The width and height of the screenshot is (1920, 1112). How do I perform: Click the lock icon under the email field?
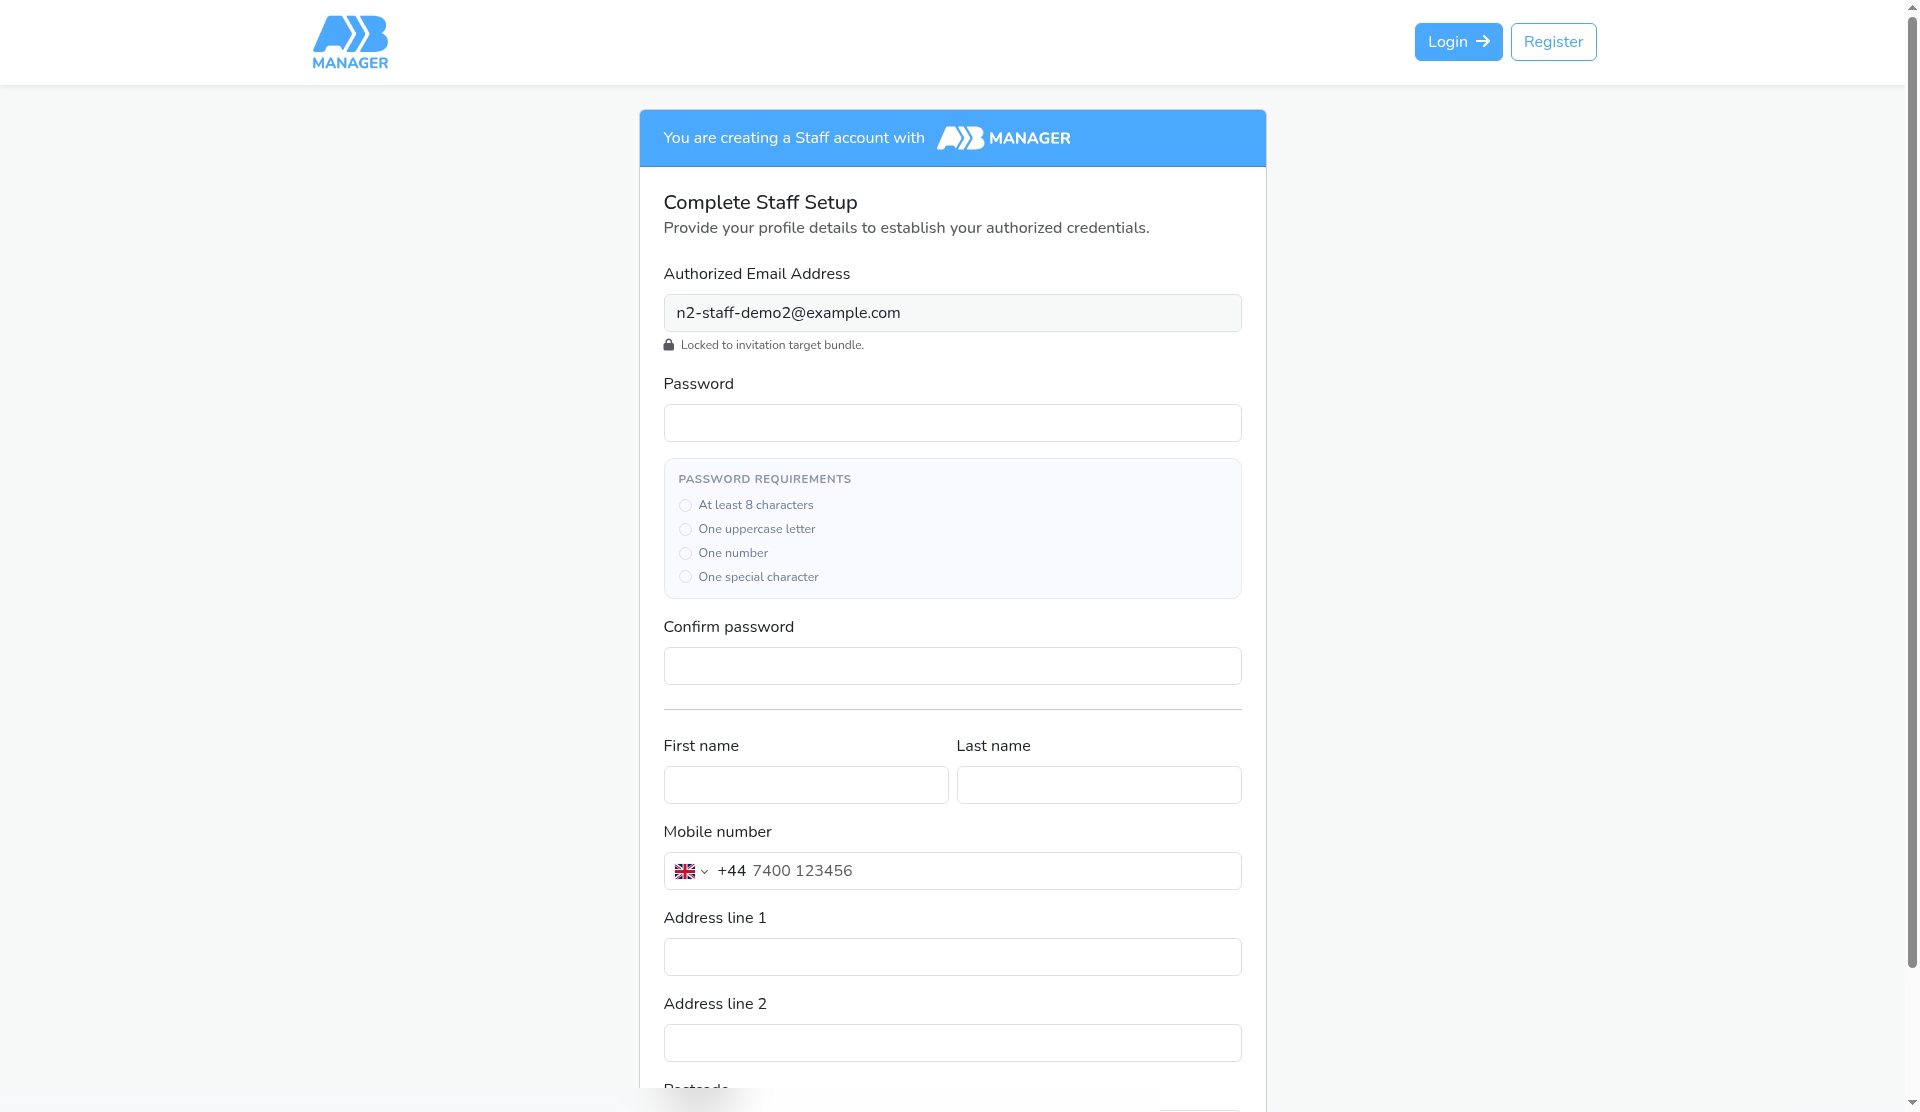tap(669, 345)
